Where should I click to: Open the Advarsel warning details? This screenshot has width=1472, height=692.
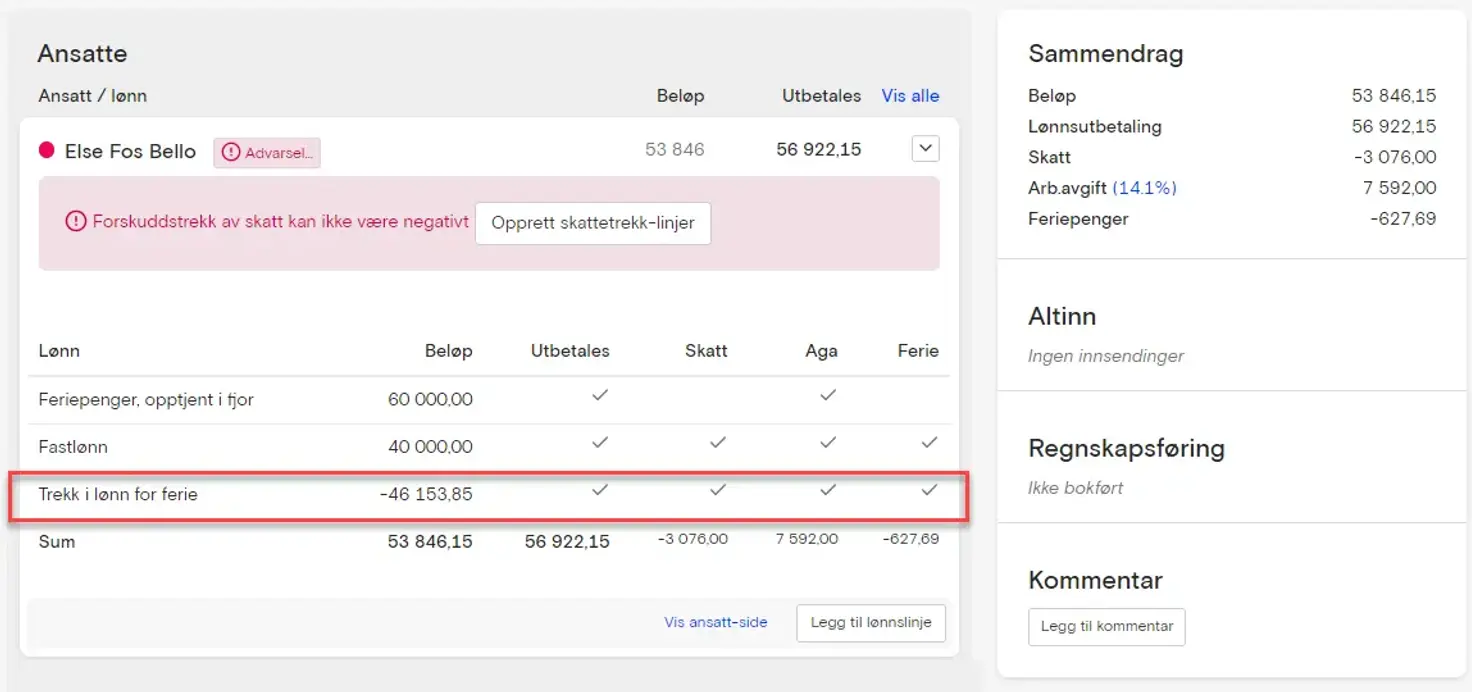pyautogui.click(x=266, y=153)
